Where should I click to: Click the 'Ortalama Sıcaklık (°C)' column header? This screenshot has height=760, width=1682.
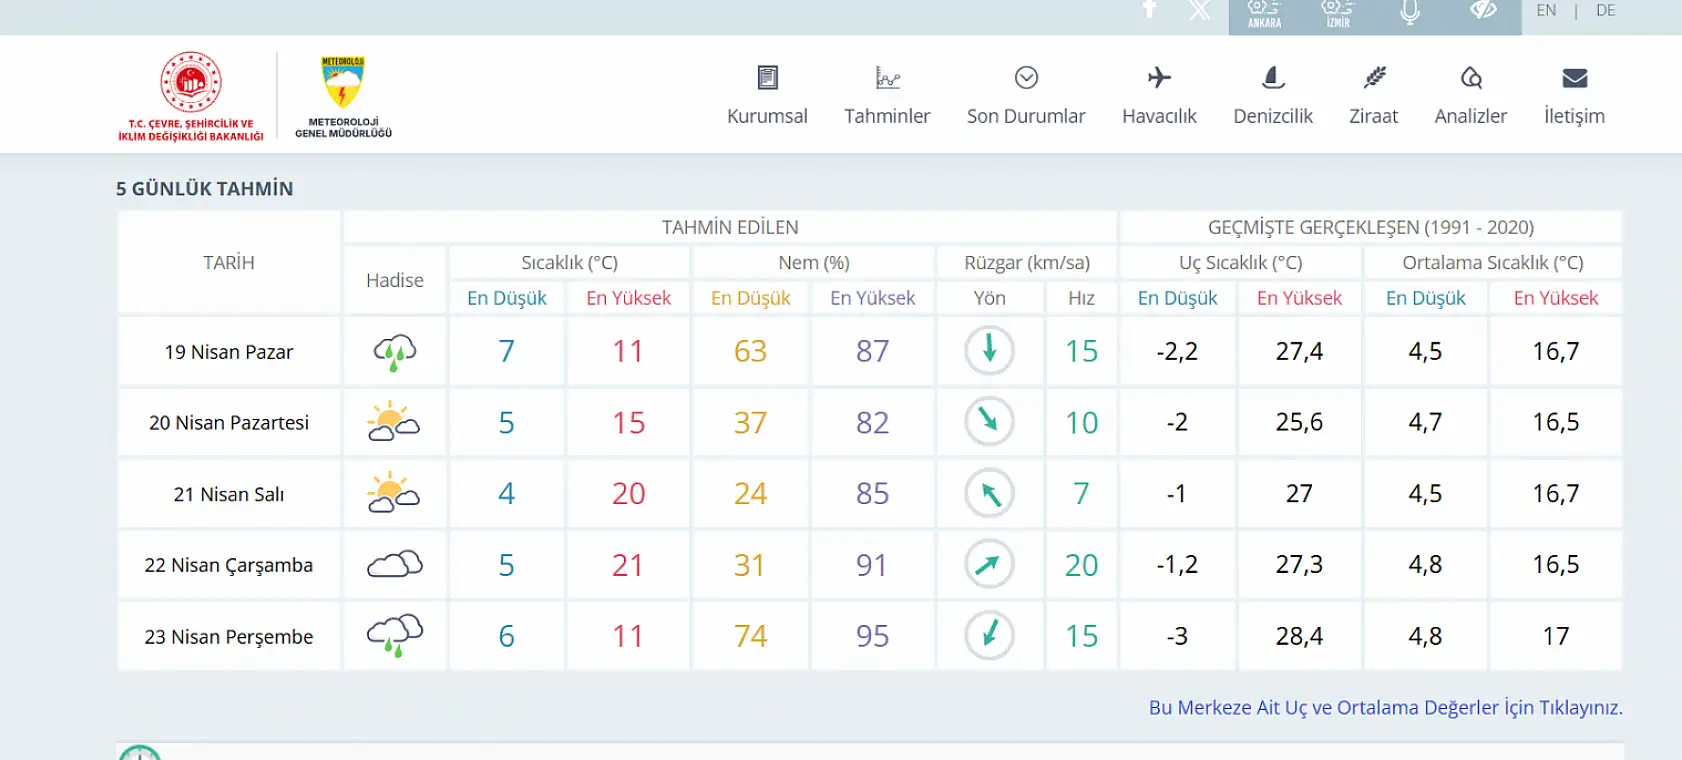pos(1493,262)
